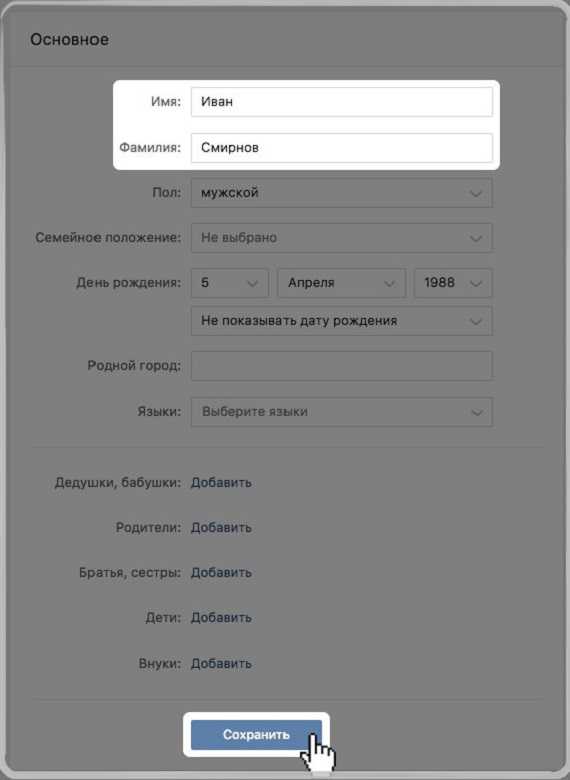The image size is (570, 780).
Task: Open the Пол dropdown showing мужской
Action: pos(342,193)
